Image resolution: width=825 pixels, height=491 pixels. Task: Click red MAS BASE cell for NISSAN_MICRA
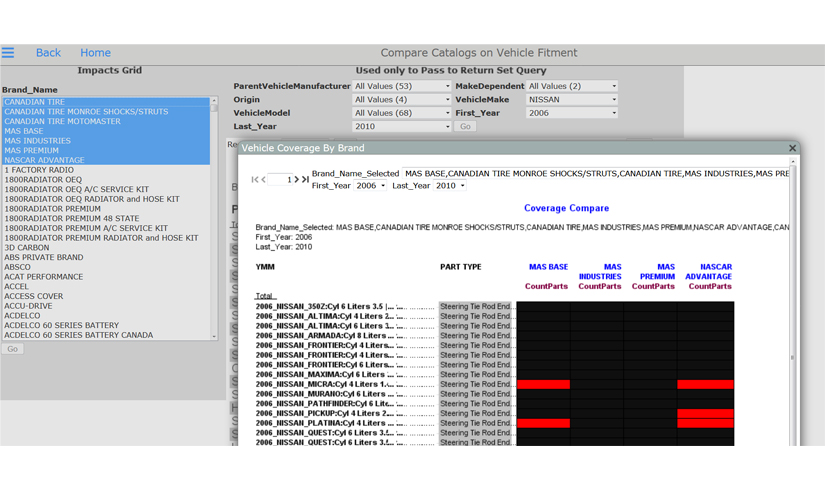(x=544, y=385)
